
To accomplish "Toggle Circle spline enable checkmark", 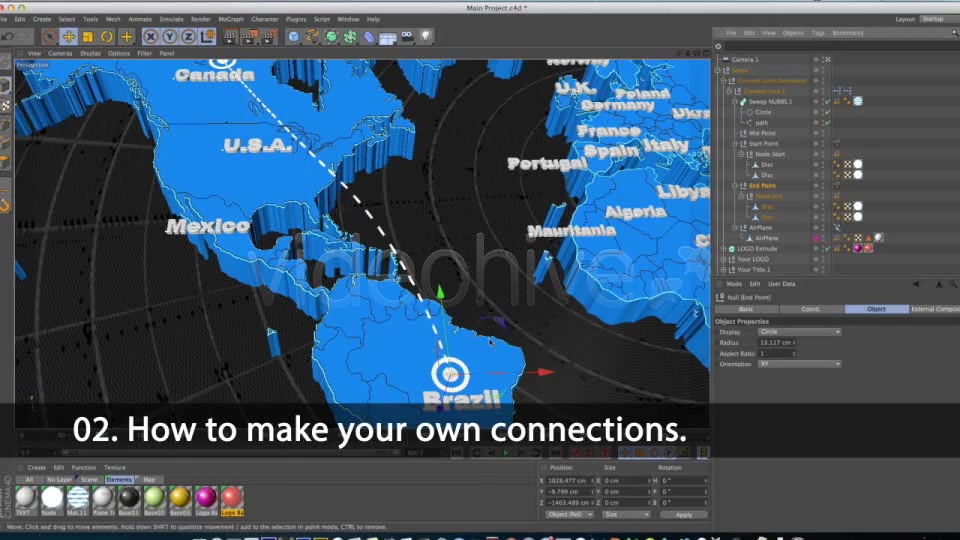I will tap(828, 112).
